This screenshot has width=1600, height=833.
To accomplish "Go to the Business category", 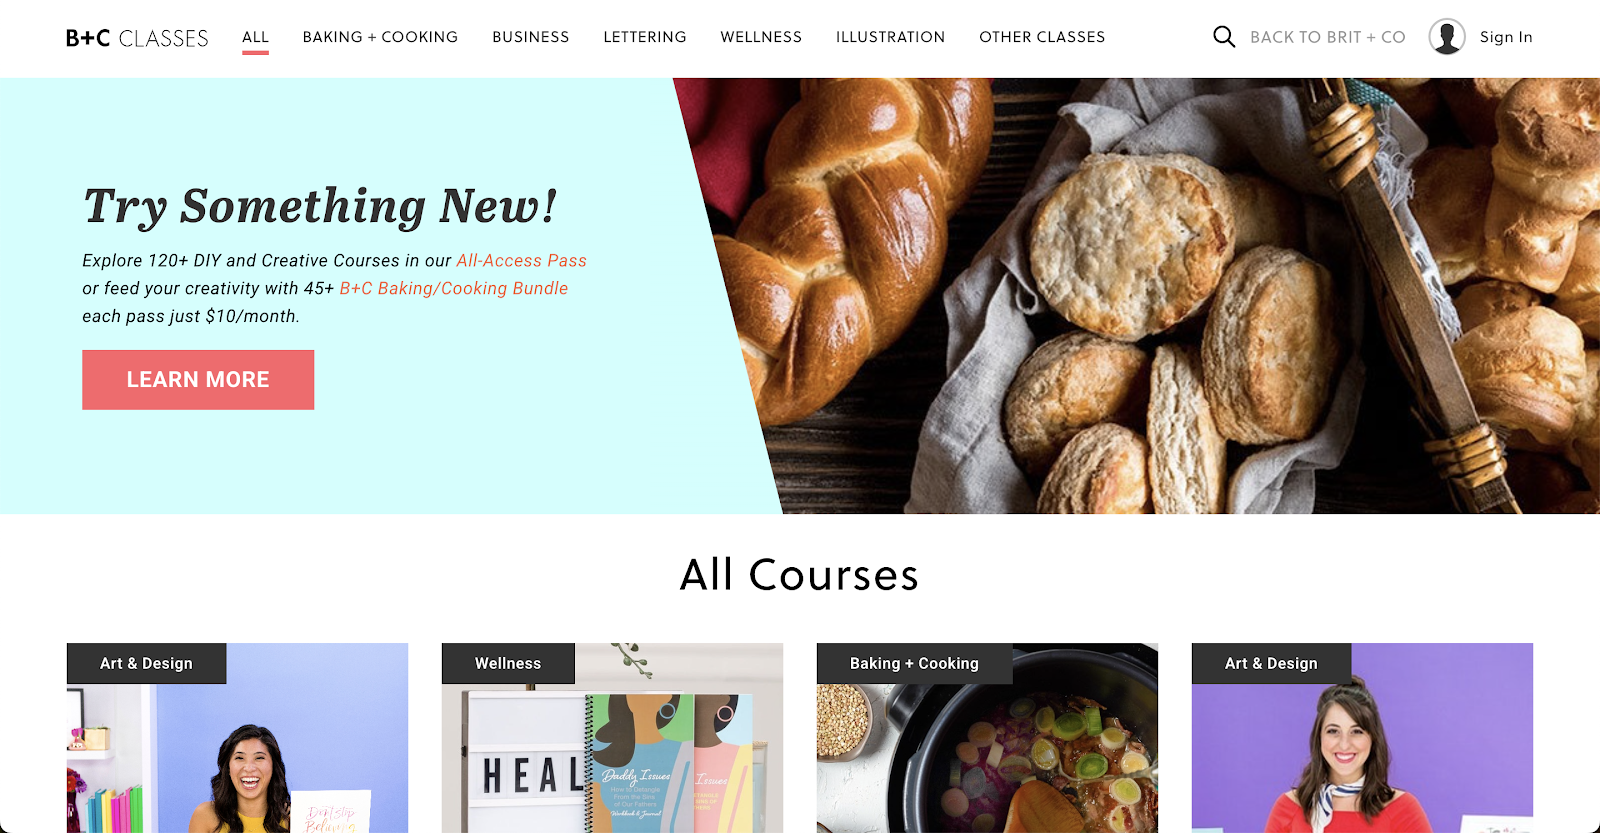I will pos(531,37).
